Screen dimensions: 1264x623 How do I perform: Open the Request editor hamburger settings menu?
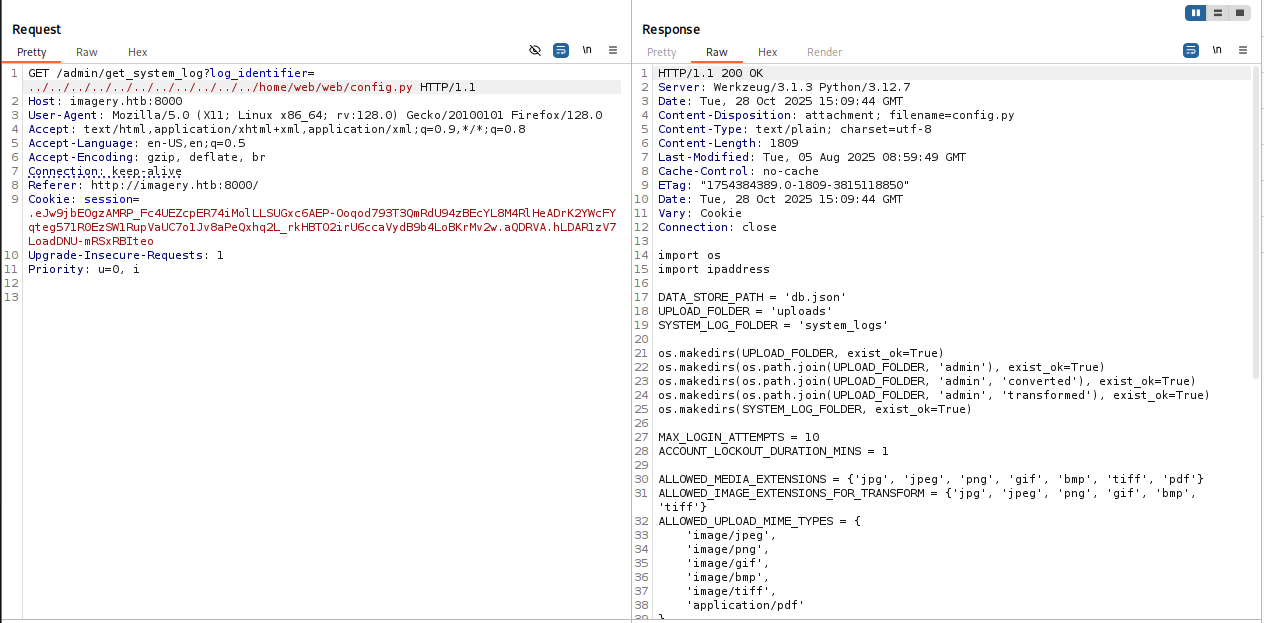tap(613, 49)
